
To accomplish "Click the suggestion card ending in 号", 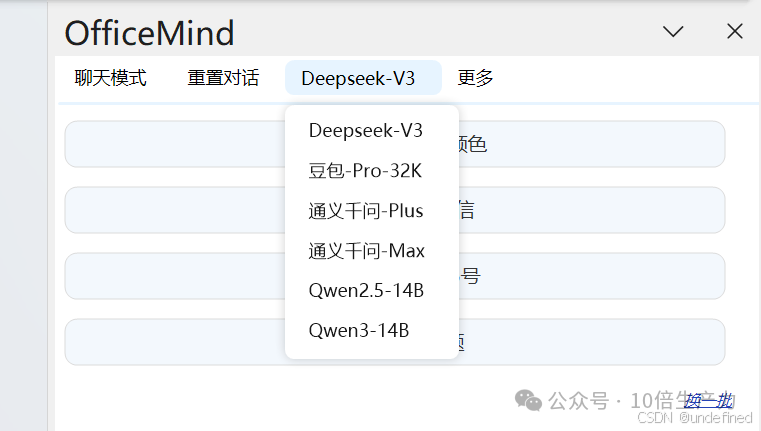I will click(x=395, y=276).
